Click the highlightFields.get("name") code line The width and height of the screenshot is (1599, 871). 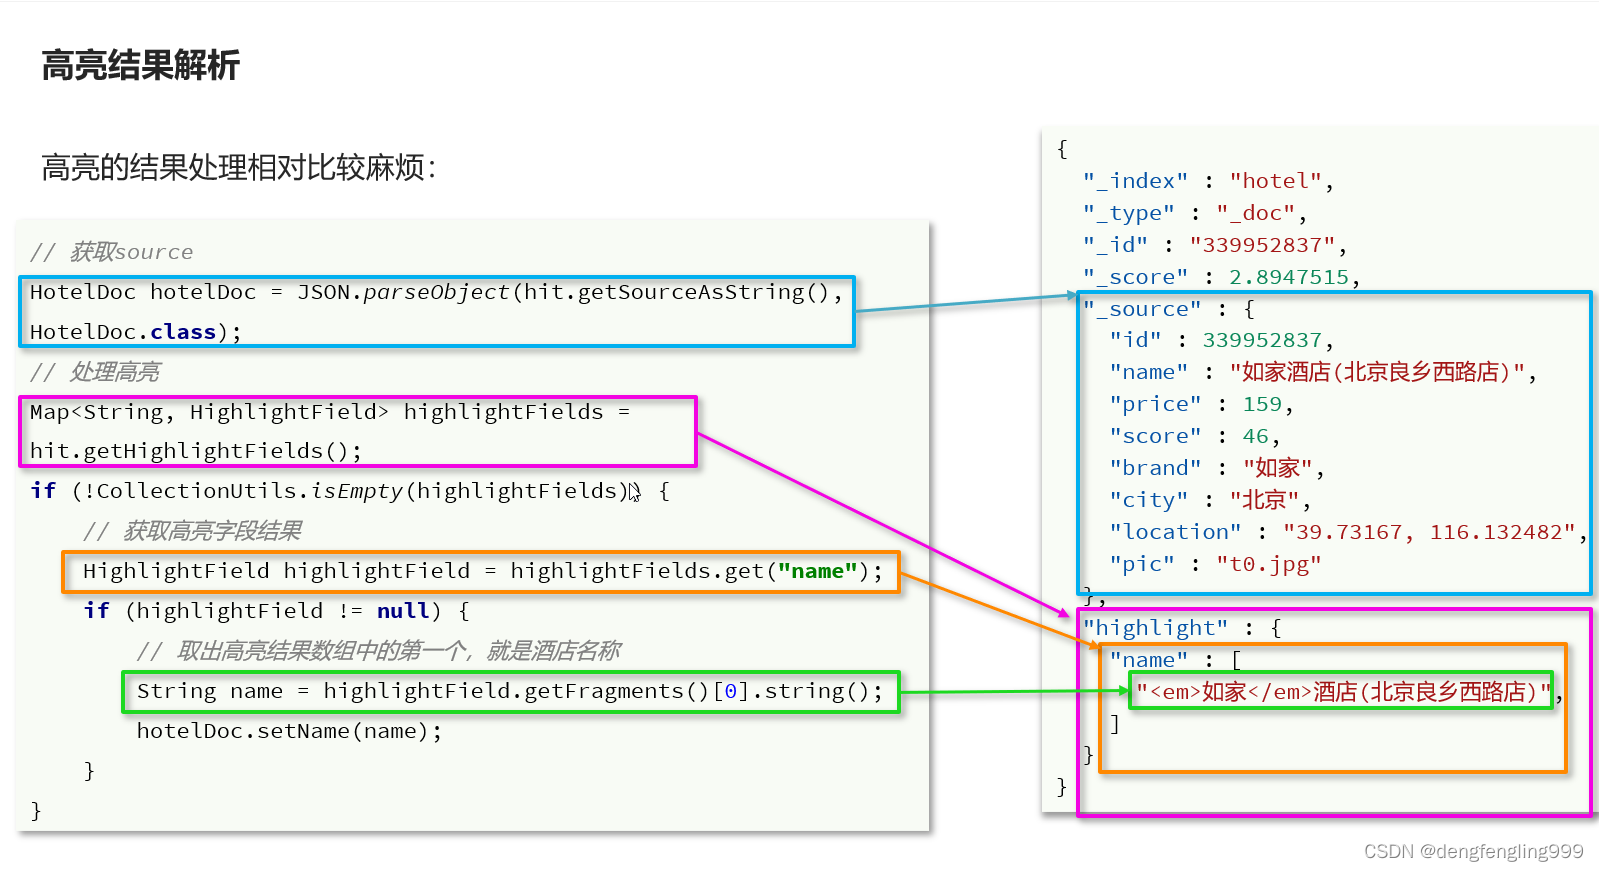coord(482,571)
